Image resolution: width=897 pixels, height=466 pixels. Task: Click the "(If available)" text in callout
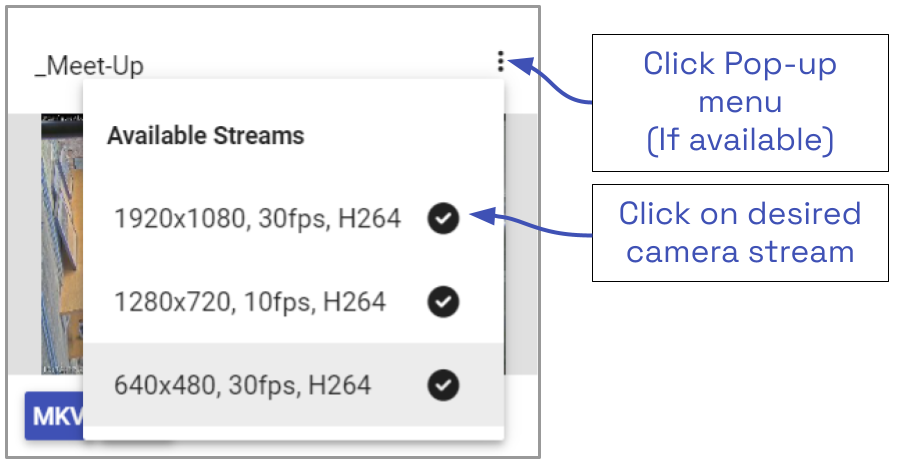740,140
